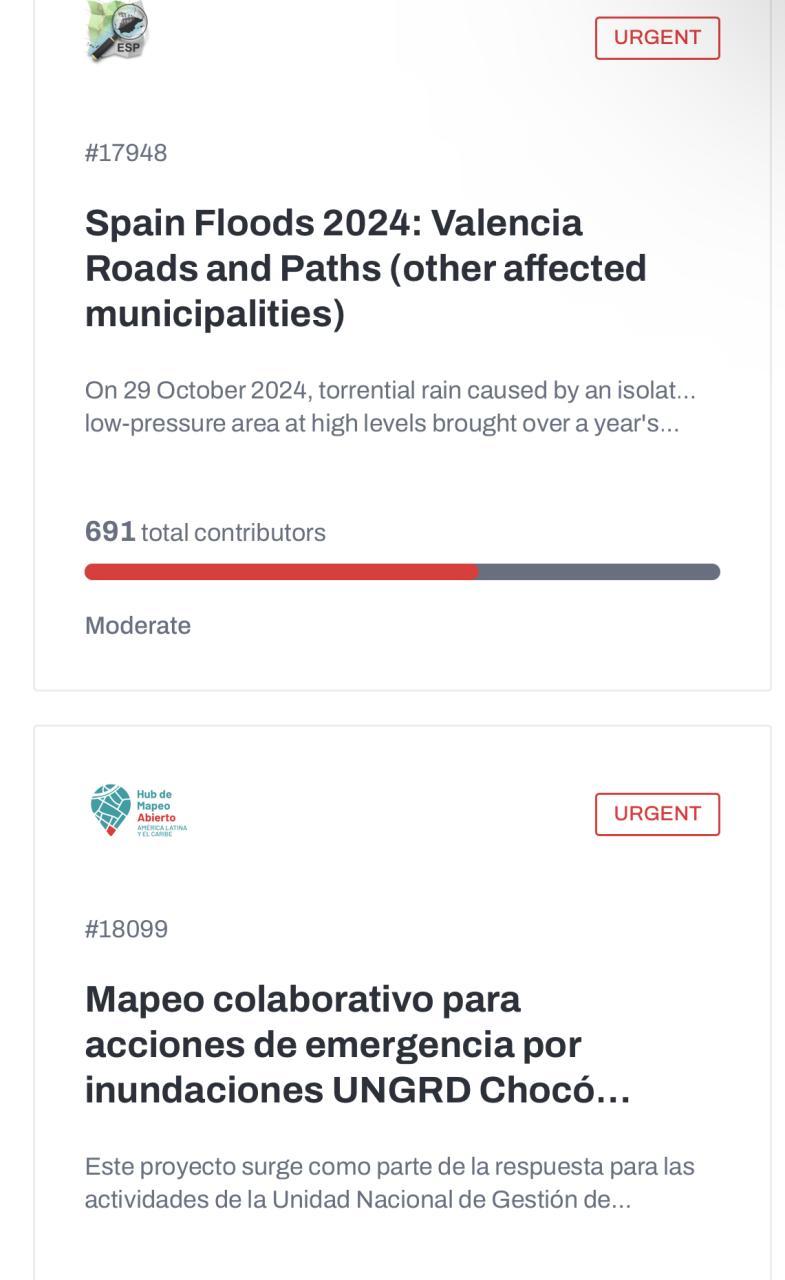Click the line starting "Este proyecto surge"
Screen dimensions: 785x1280
click(x=389, y=1166)
